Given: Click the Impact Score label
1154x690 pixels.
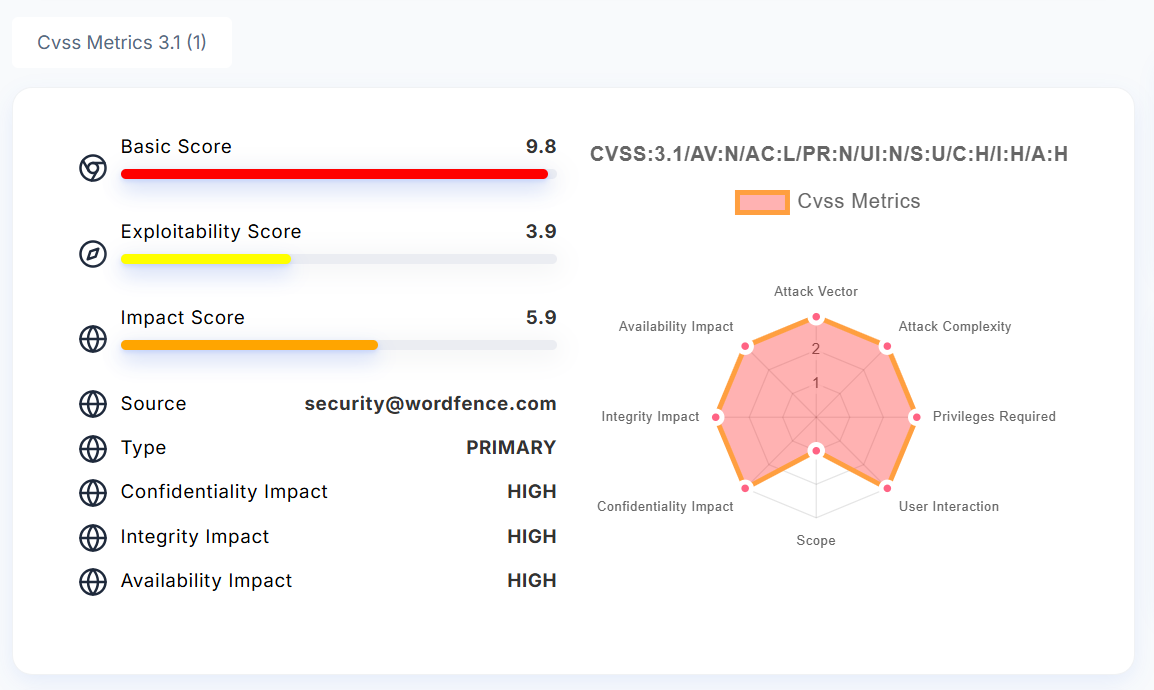Looking at the screenshot, I should point(183,318).
